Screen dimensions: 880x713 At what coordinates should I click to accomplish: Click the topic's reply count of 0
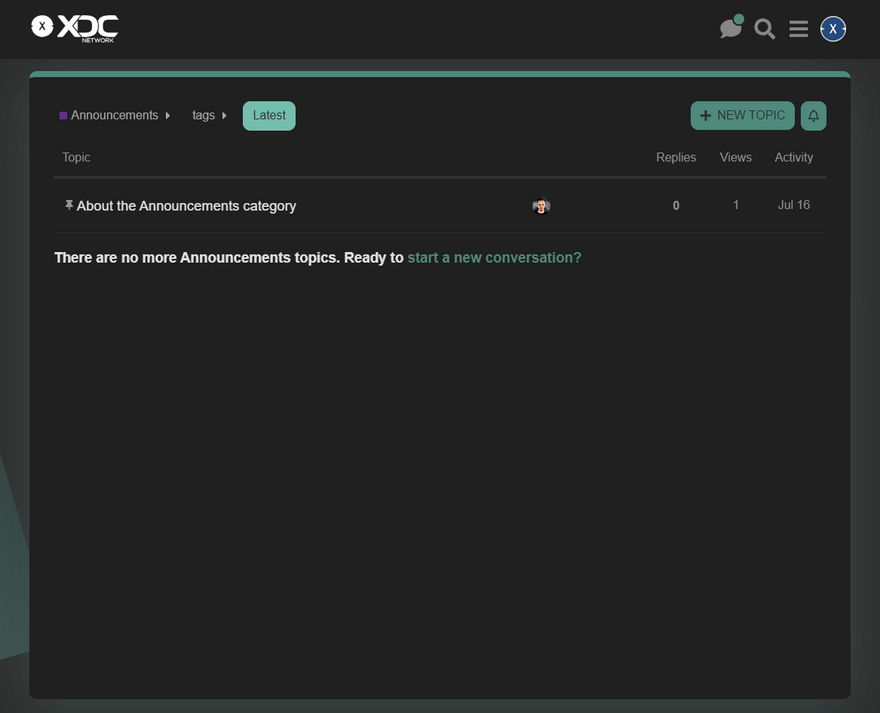(676, 206)
